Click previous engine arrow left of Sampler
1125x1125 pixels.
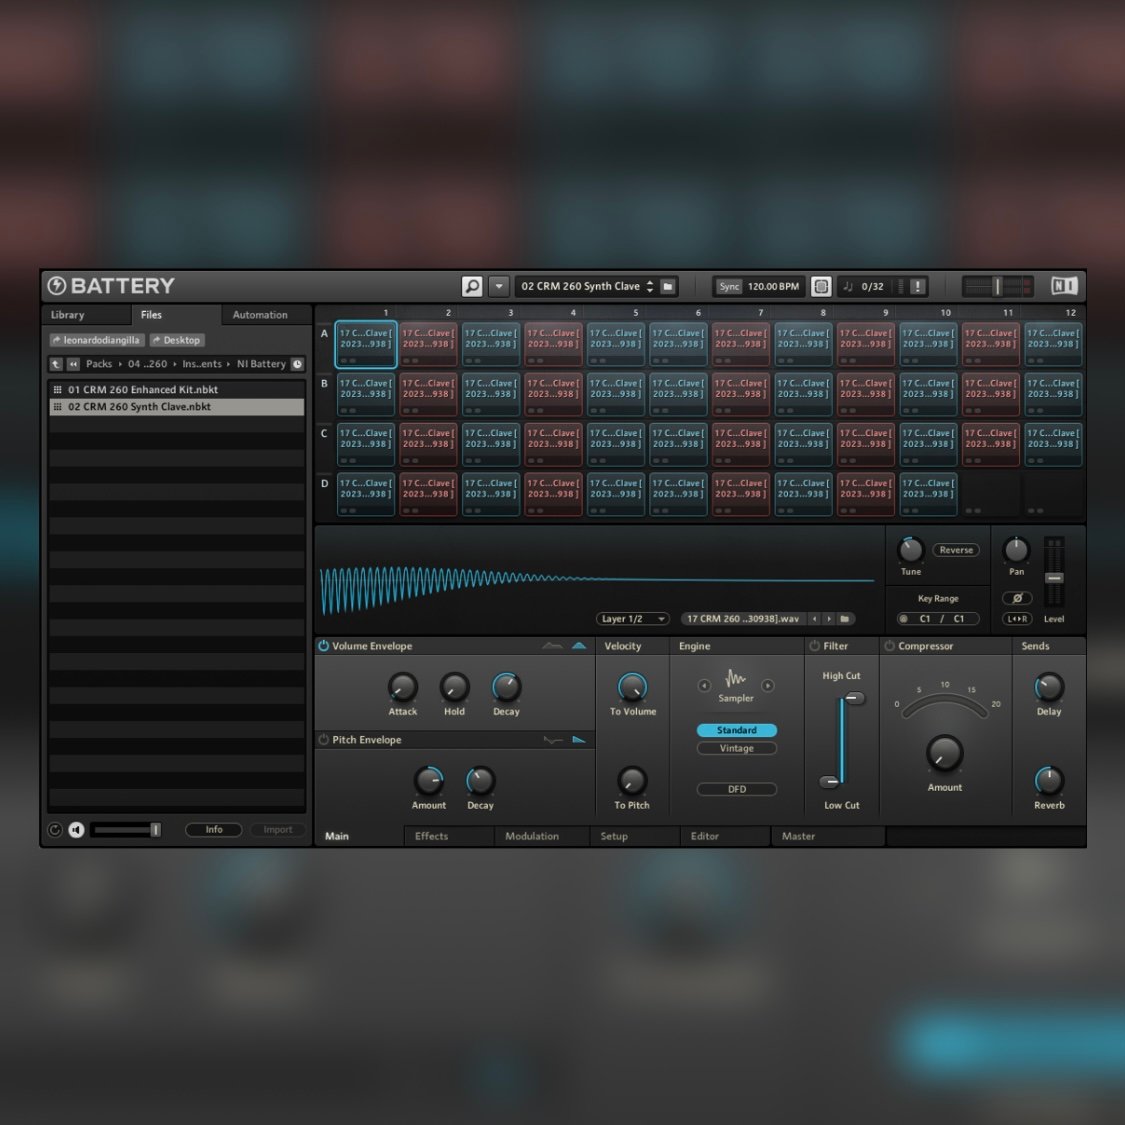pos(704,686)
